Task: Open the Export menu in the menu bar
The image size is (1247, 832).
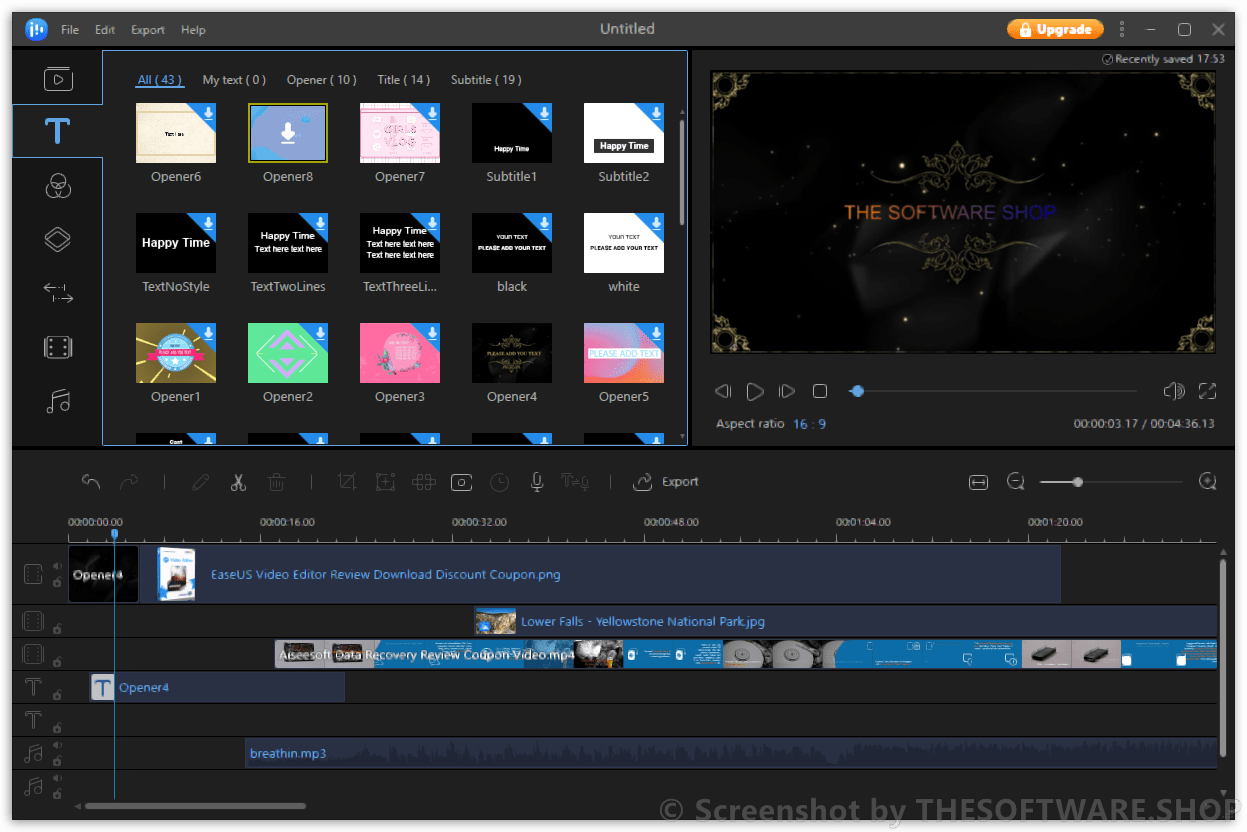Action: coord(147,29)
